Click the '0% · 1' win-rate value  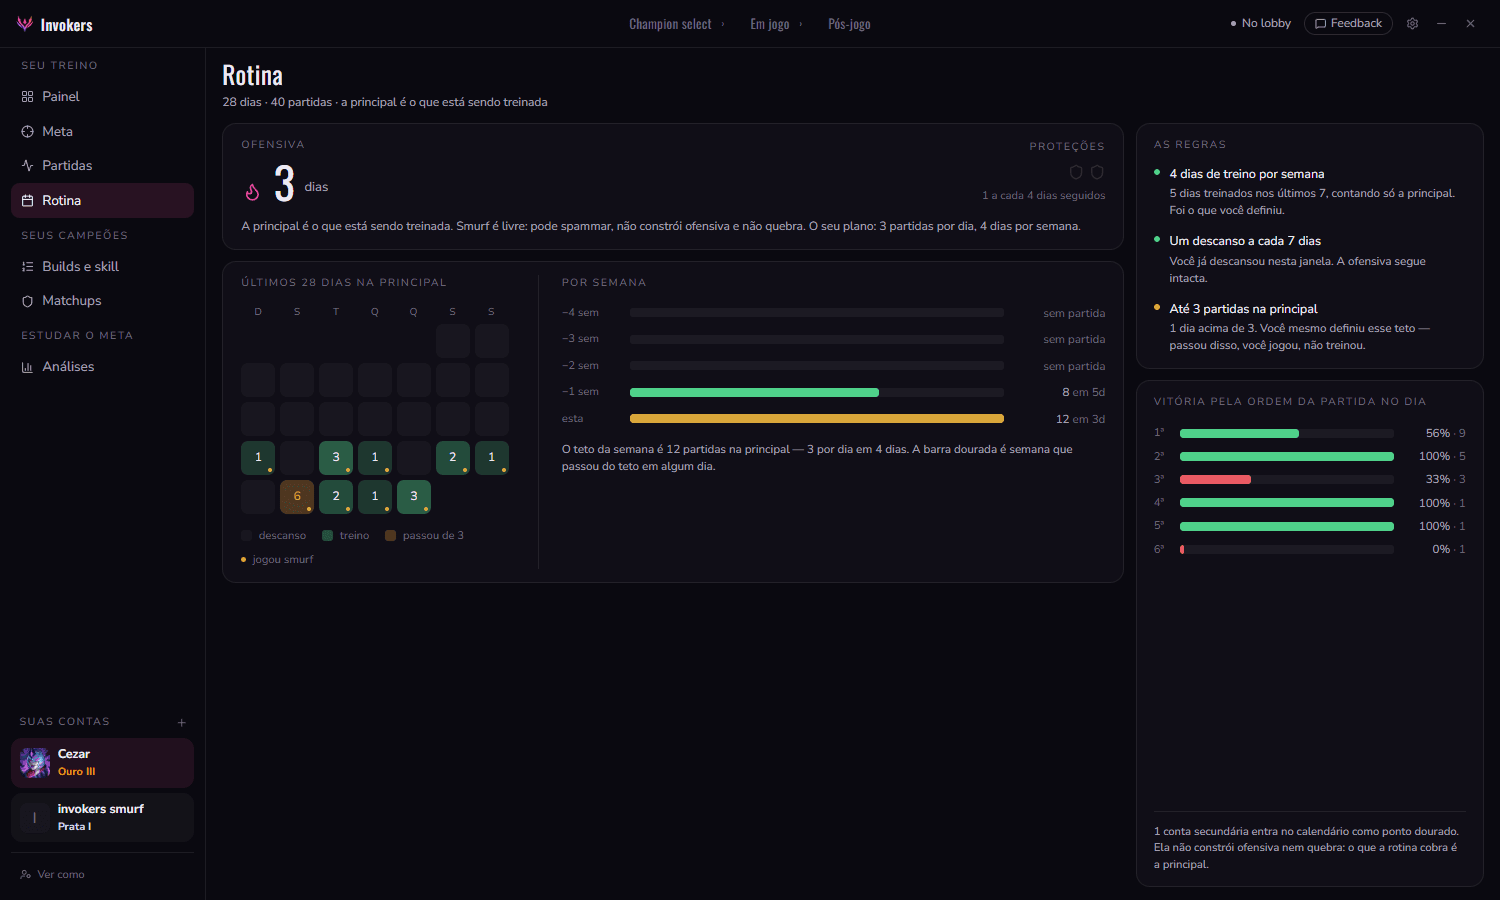(x=1448, y=549)
